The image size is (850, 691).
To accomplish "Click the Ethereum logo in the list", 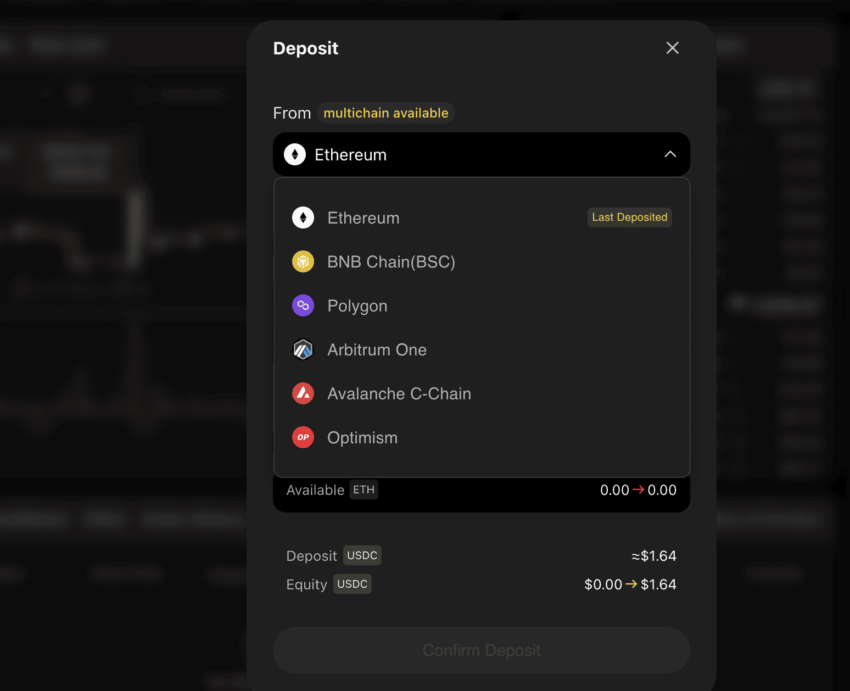I will 303,218.
